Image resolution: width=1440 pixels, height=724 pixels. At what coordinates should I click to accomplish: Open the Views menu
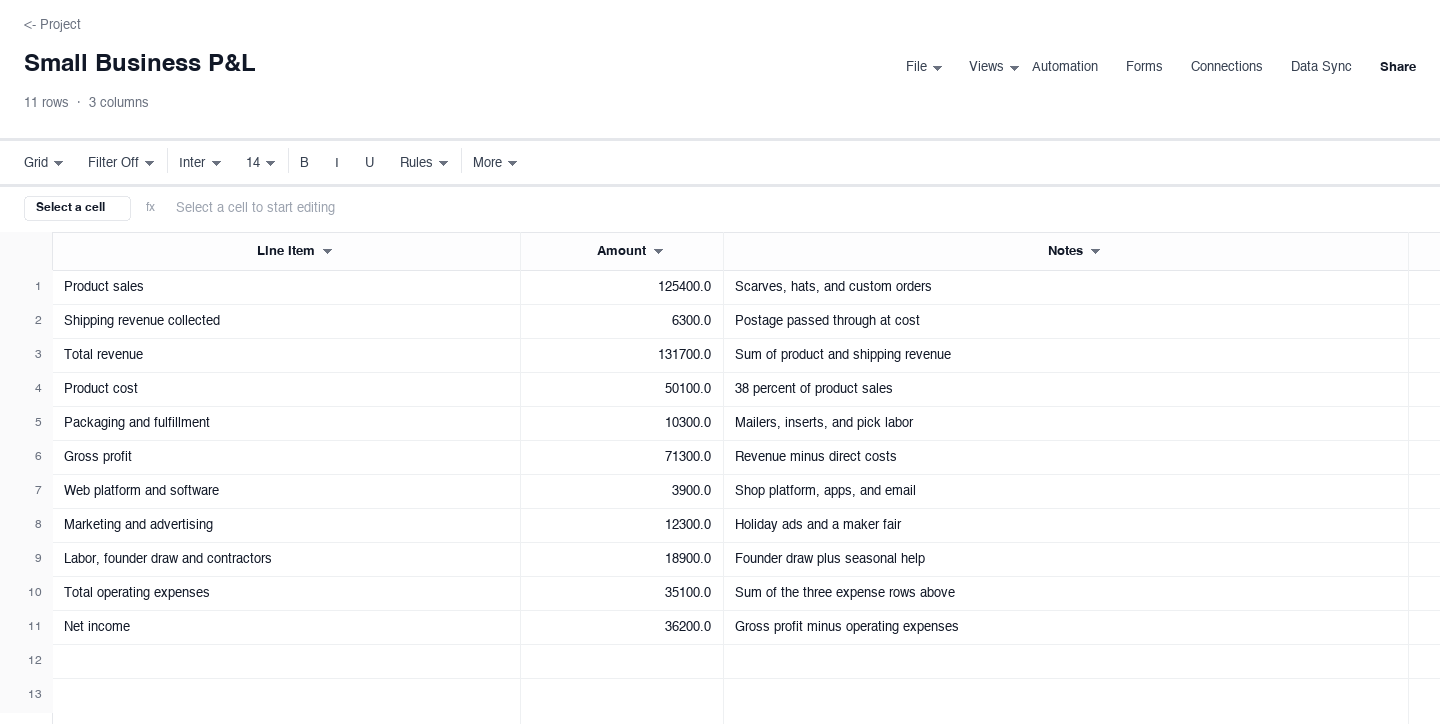pyautogui.click(x=994, y=67)
